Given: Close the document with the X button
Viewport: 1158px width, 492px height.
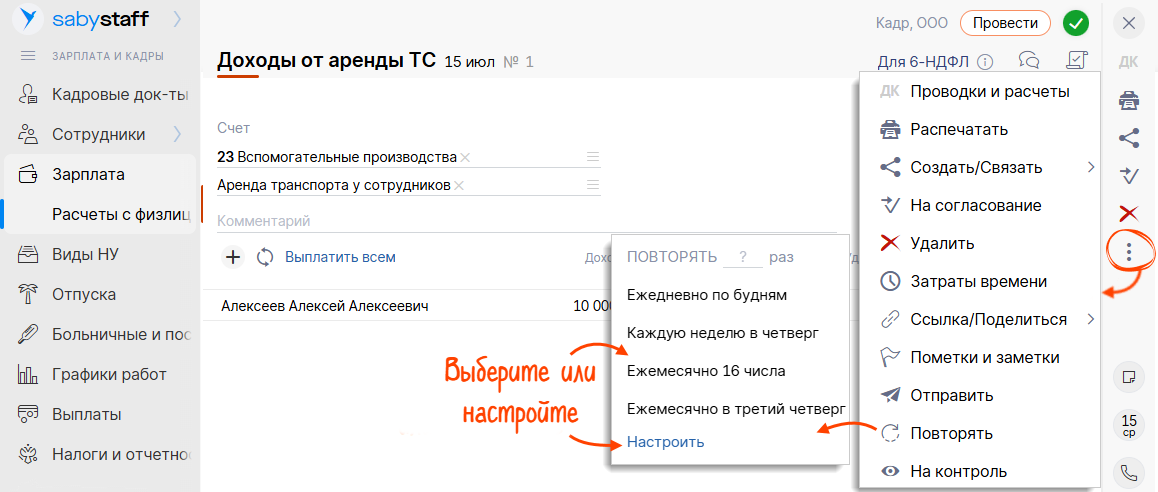Looking at the screenshot, I should pos(1128,23).
